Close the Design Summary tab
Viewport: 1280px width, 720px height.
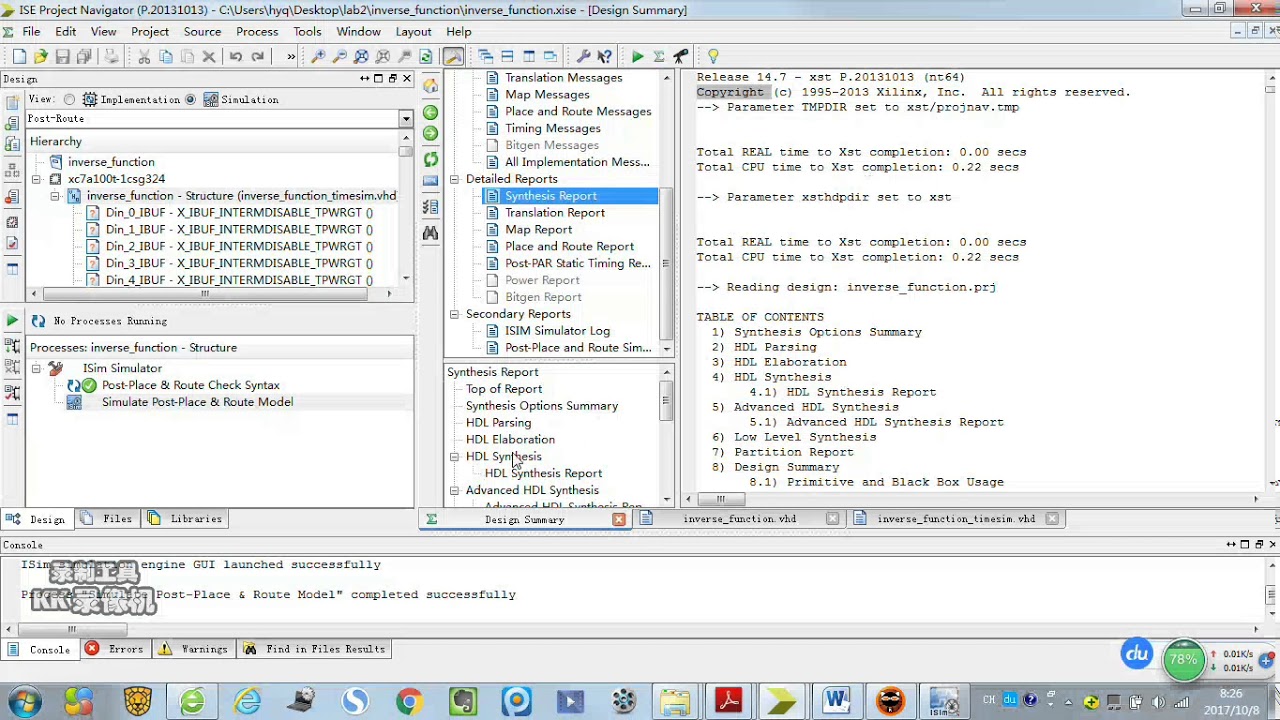tap(619, 519)
